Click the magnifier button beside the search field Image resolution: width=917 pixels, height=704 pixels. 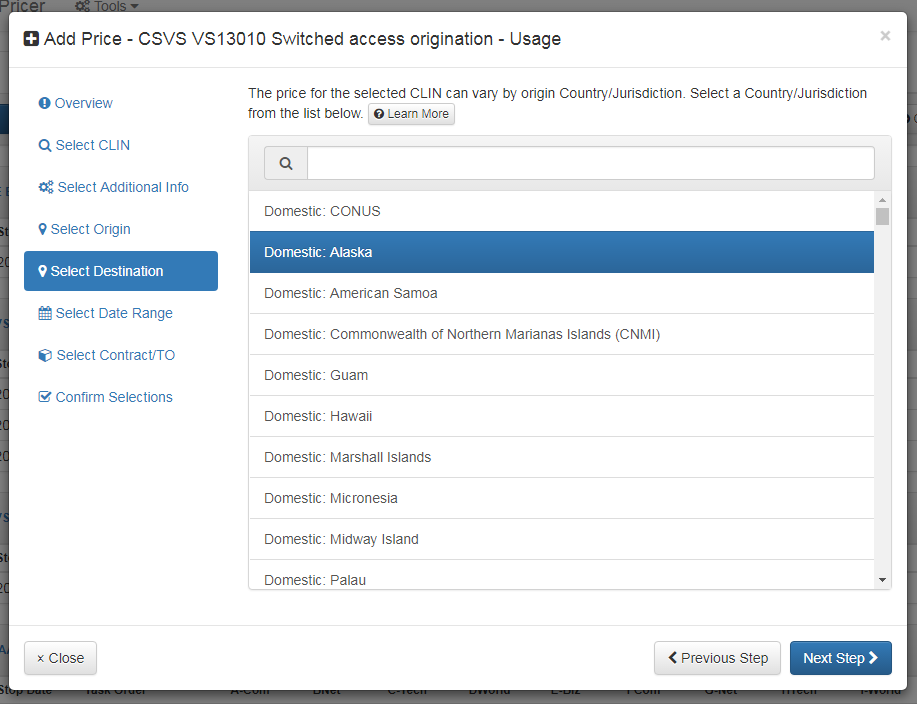point(285,162)
